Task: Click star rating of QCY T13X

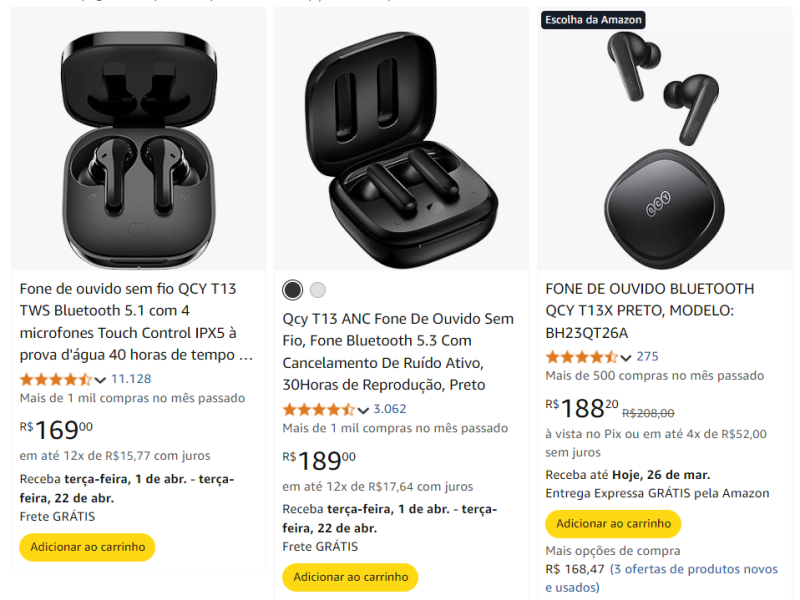Action: pyautogui.click(x=581, y=357)
